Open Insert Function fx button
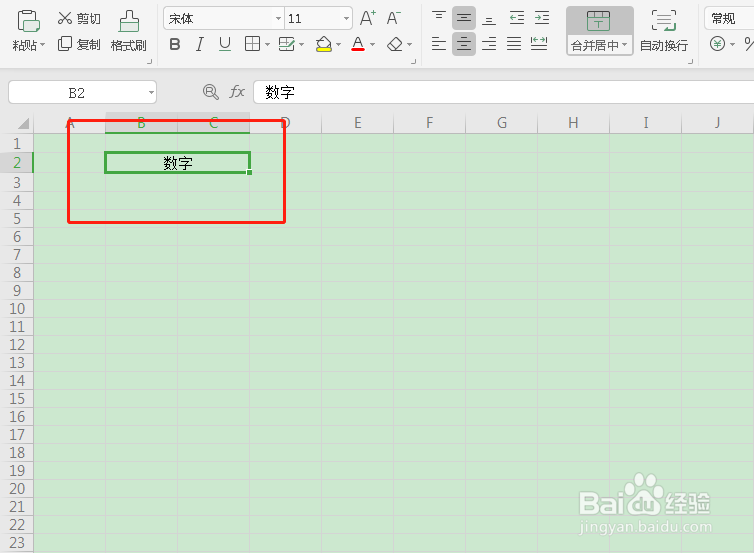This screenshot has width=754, height=553. (237, 92)
